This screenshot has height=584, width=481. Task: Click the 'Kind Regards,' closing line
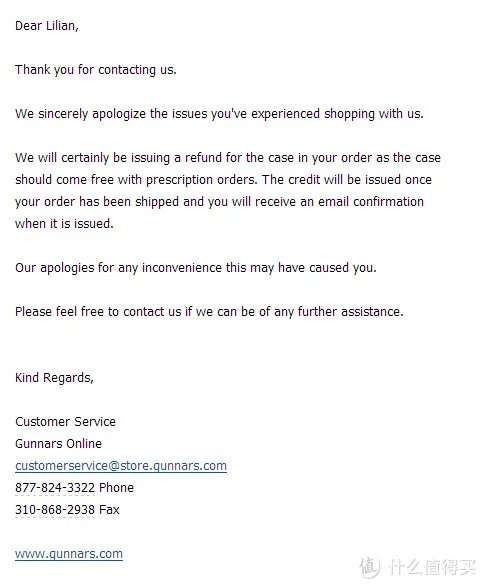tap(54, 378)
